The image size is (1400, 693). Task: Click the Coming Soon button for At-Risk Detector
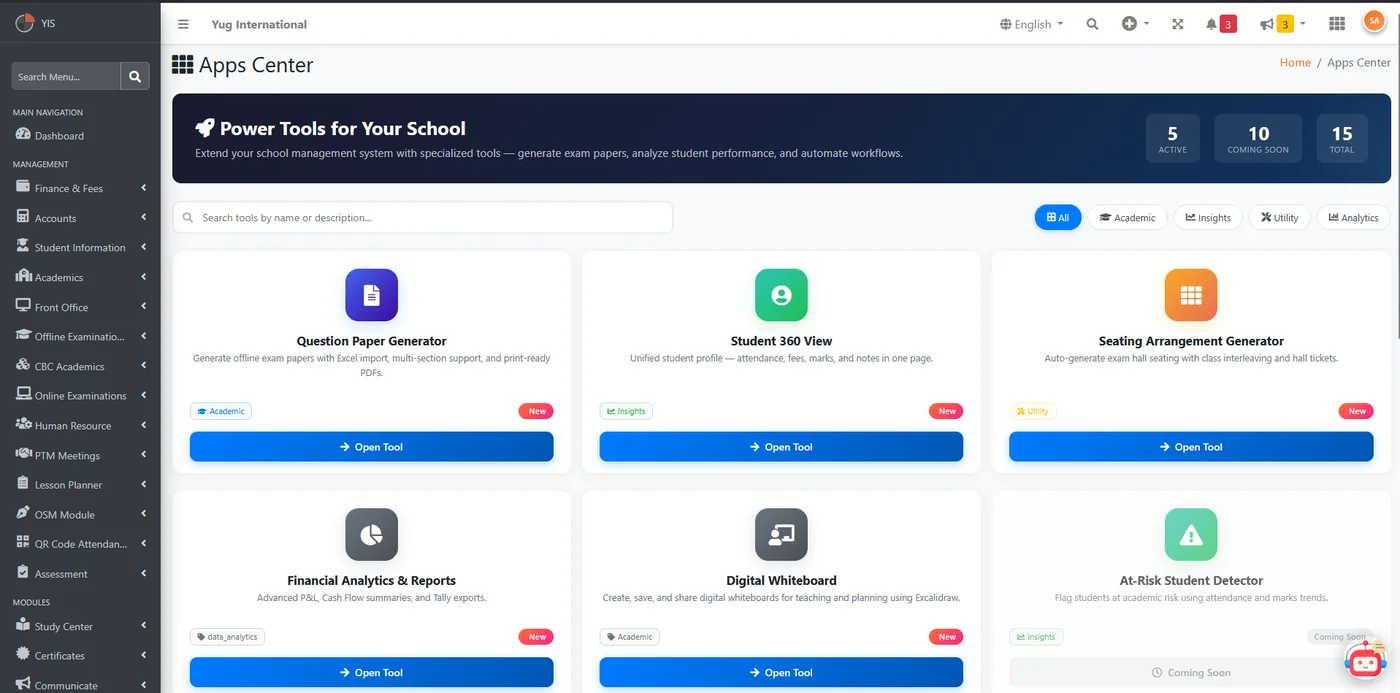1191,673
